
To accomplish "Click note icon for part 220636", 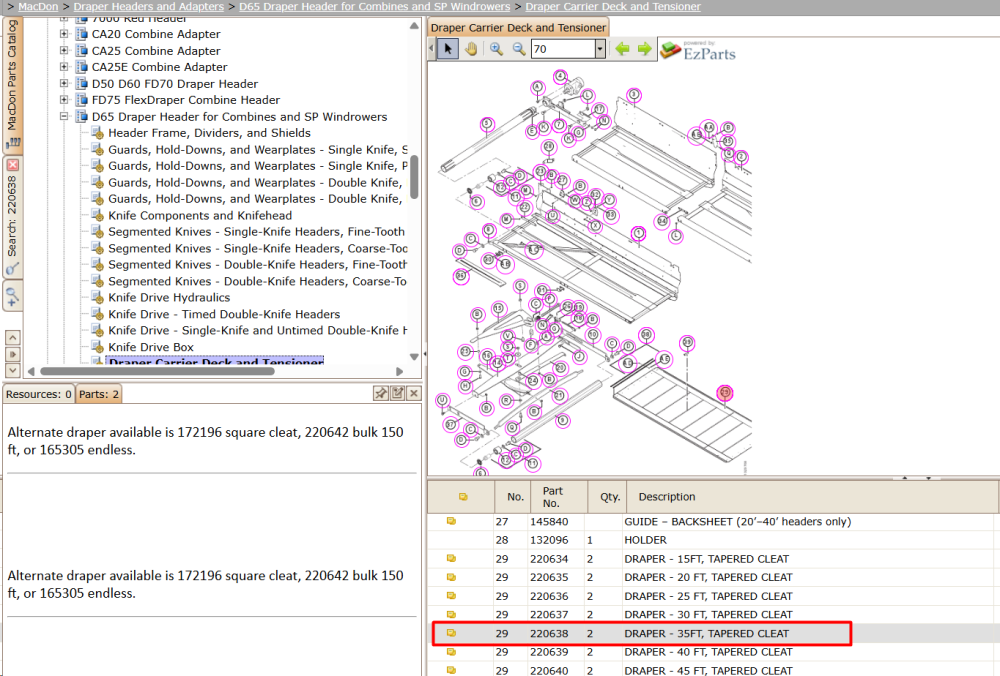I will click(x=451, y=596).
